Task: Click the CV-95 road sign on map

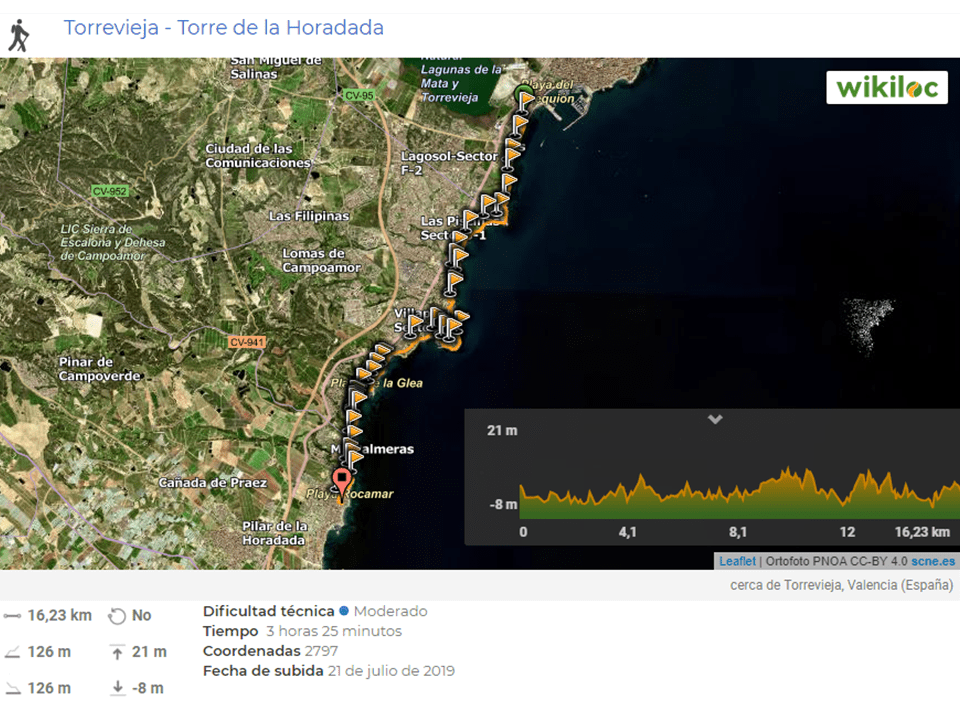Action: pos(358,95)
